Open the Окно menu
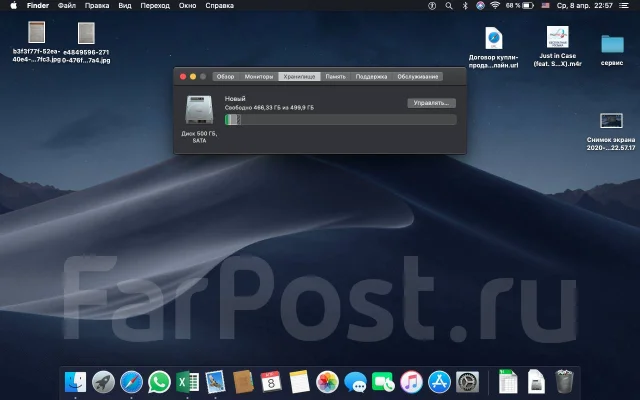Viewport: 640px width, 400px height. point(187,6)
